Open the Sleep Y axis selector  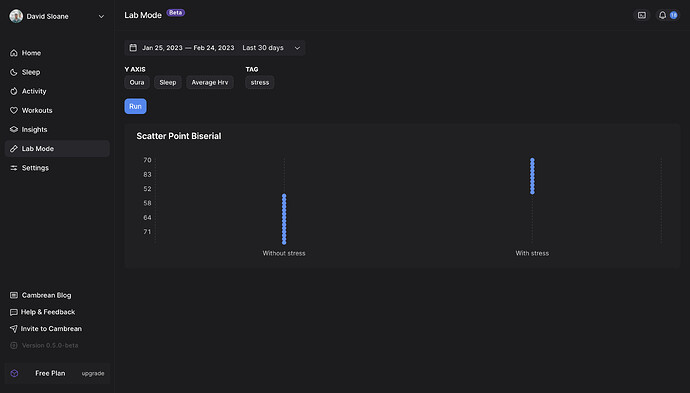168,82
